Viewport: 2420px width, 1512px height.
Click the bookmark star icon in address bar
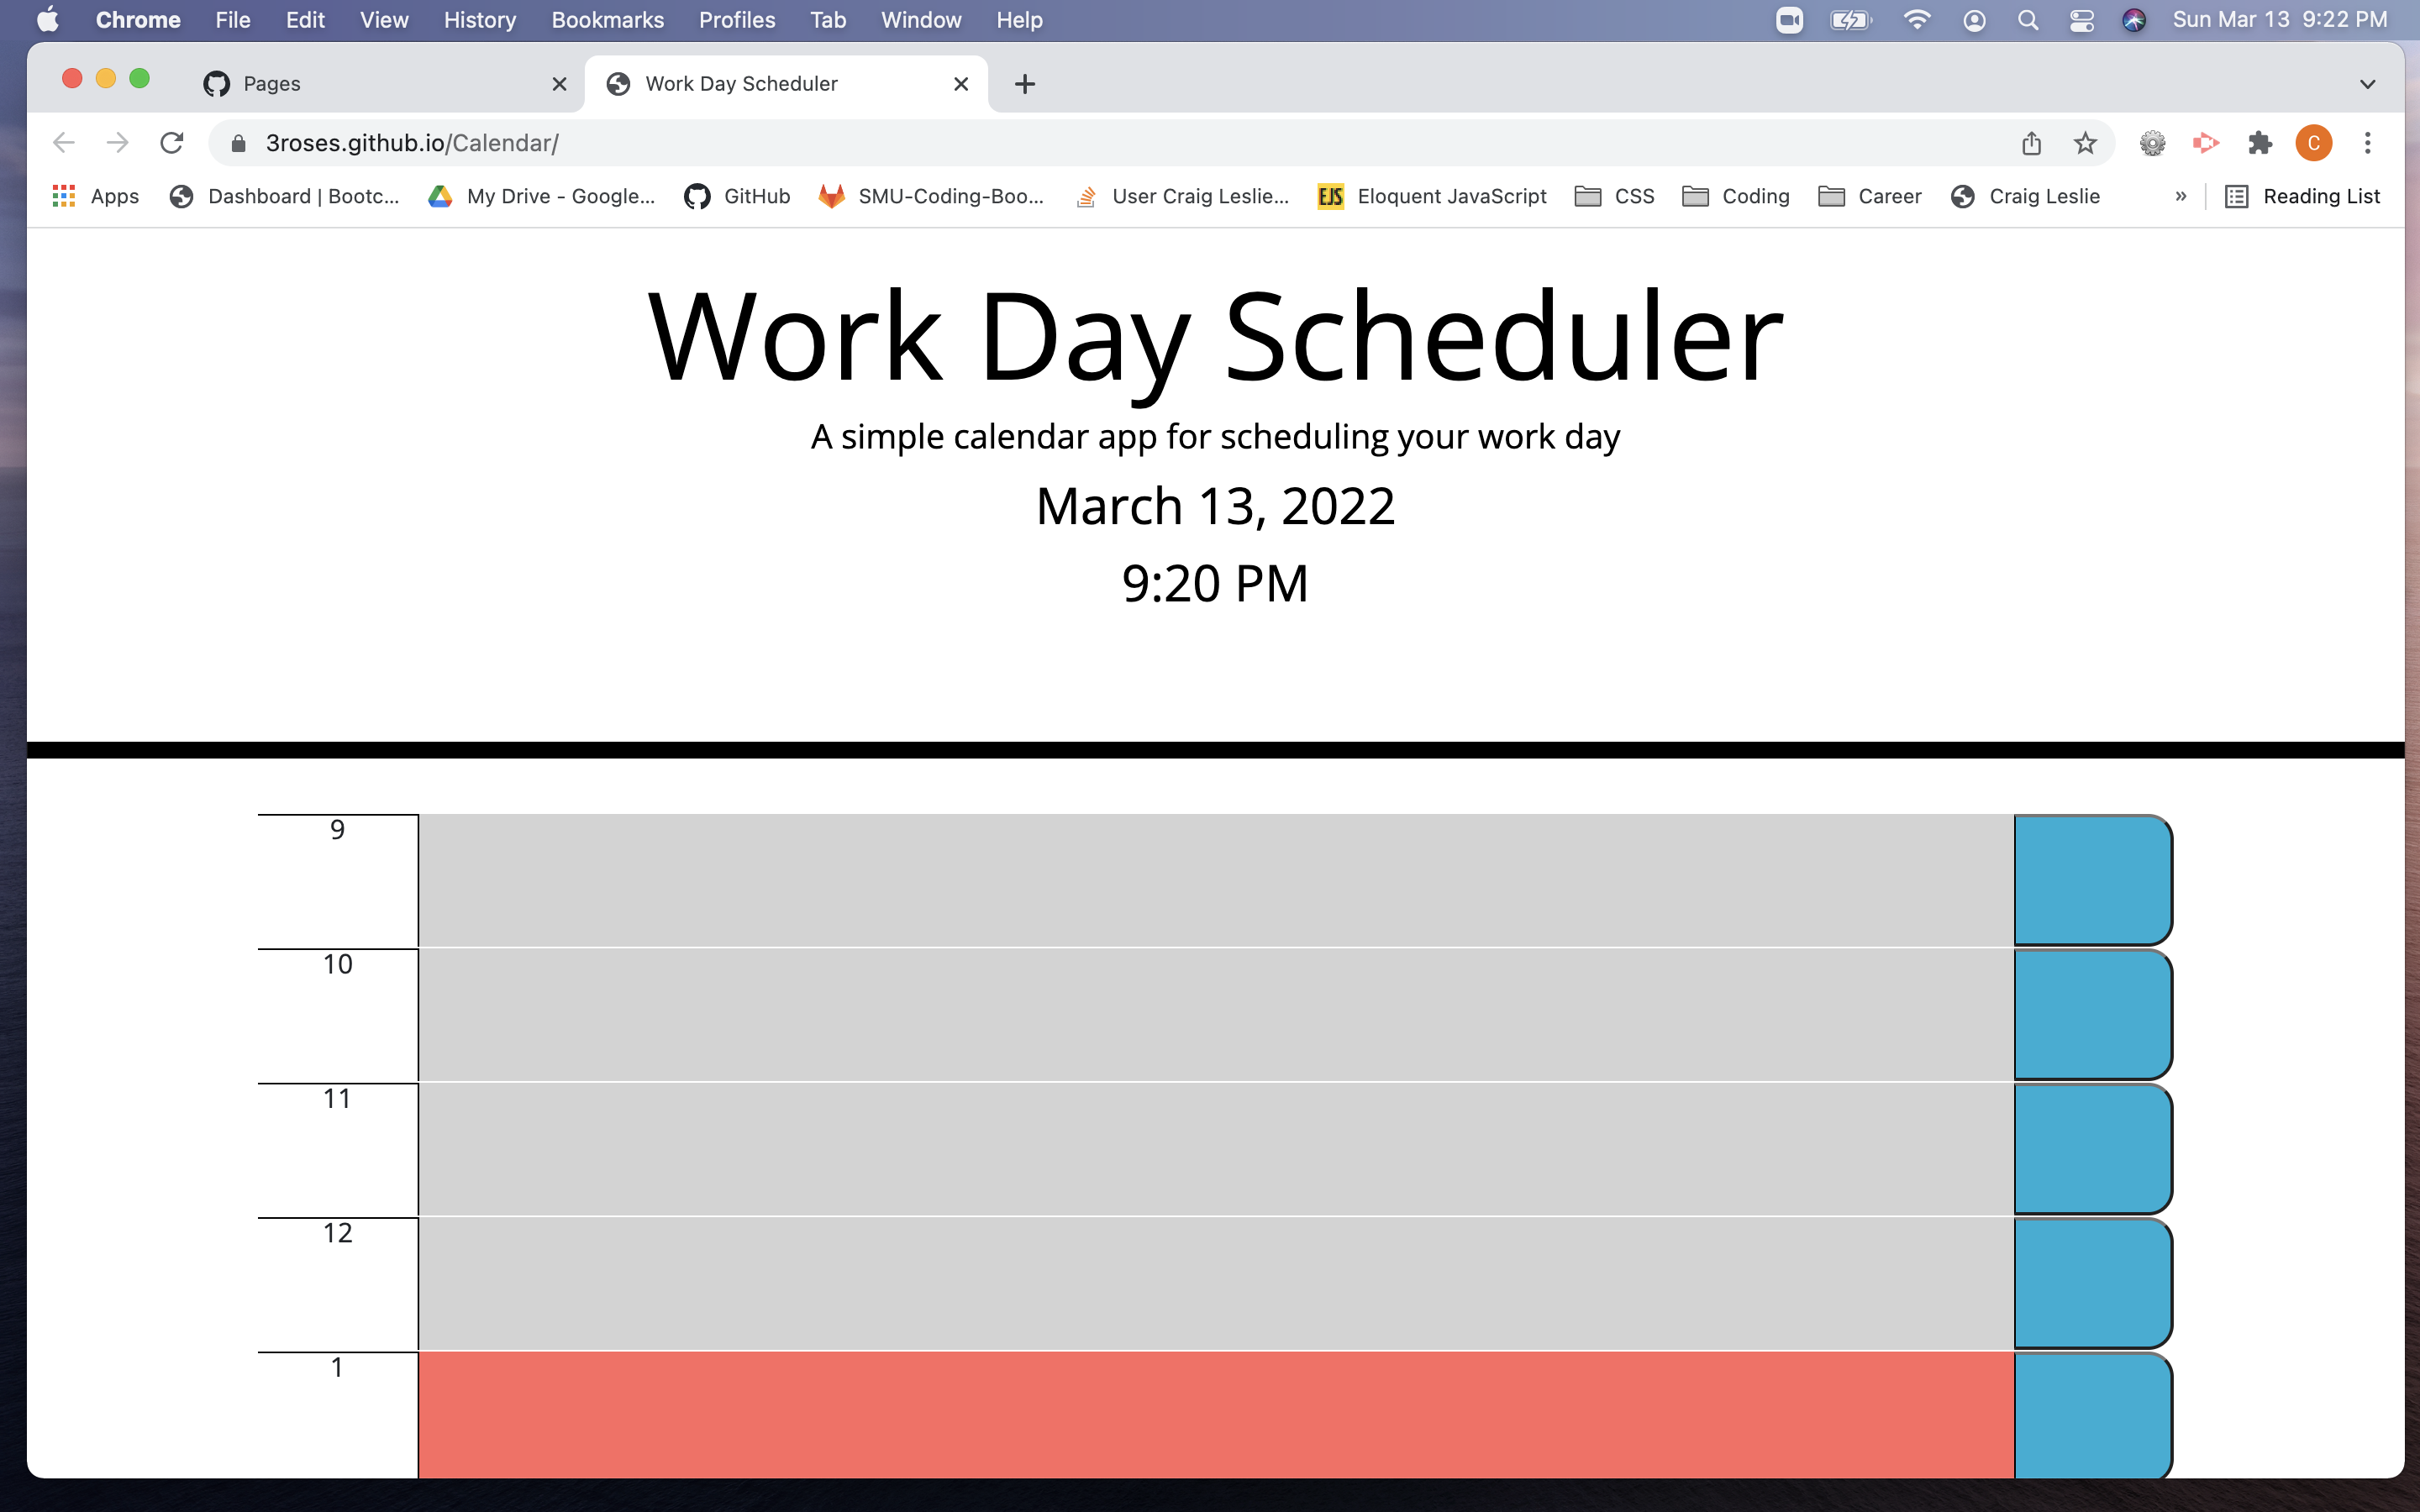coord(2086,143)
